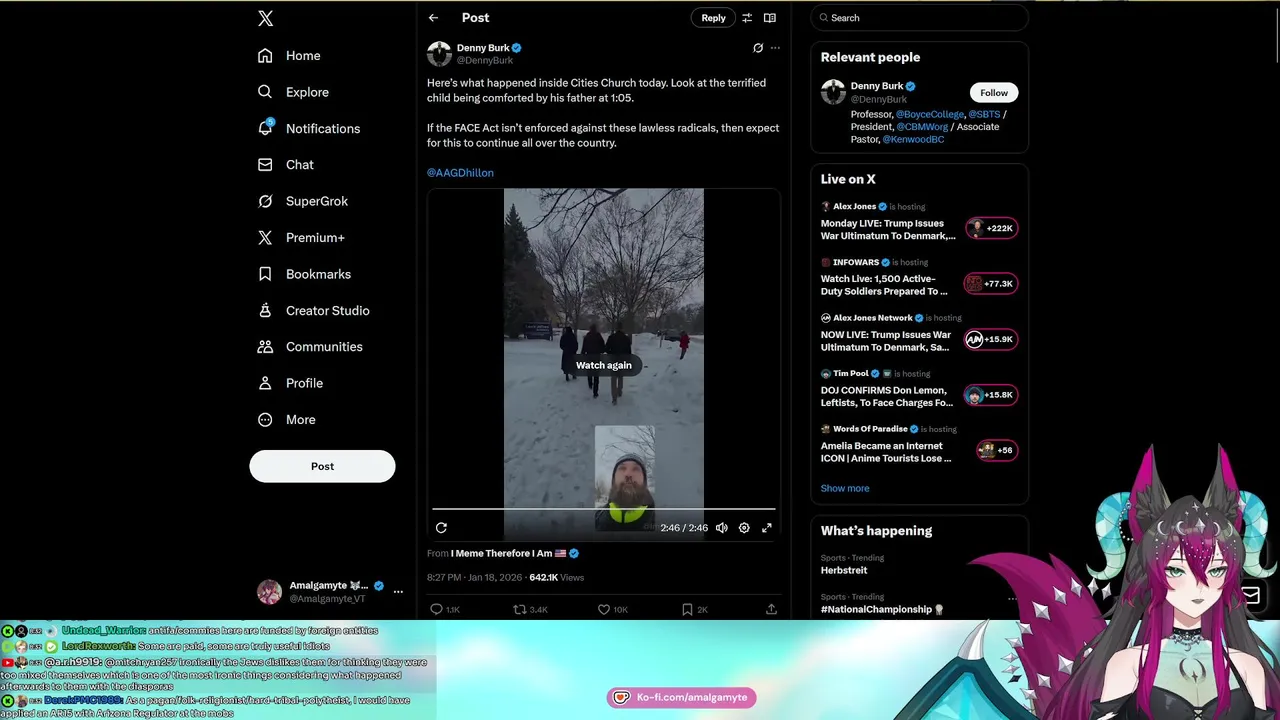Follow Denny Burk in Relevant people
The height and width of the screenshot is (720, 1280).
(x=994, y=93)
